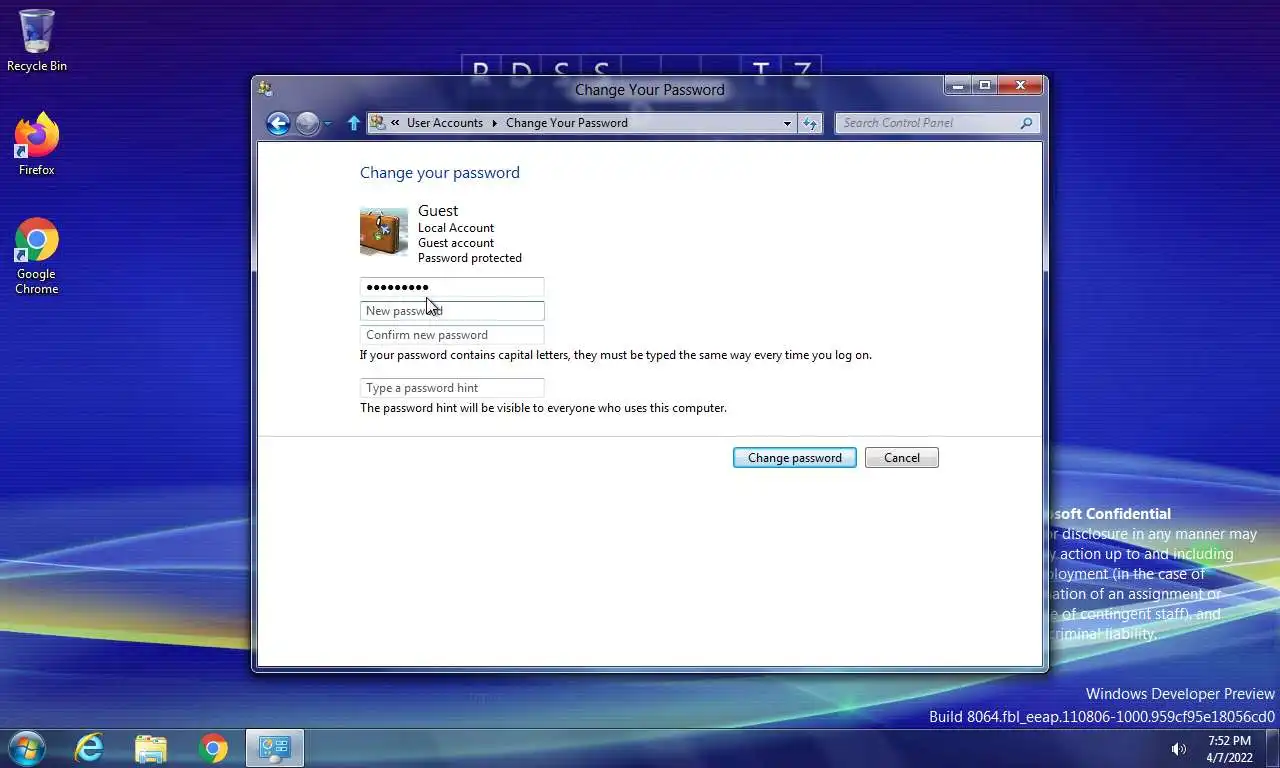
Task: Click the volume speaker tray icon
Action: (1179, 748)
